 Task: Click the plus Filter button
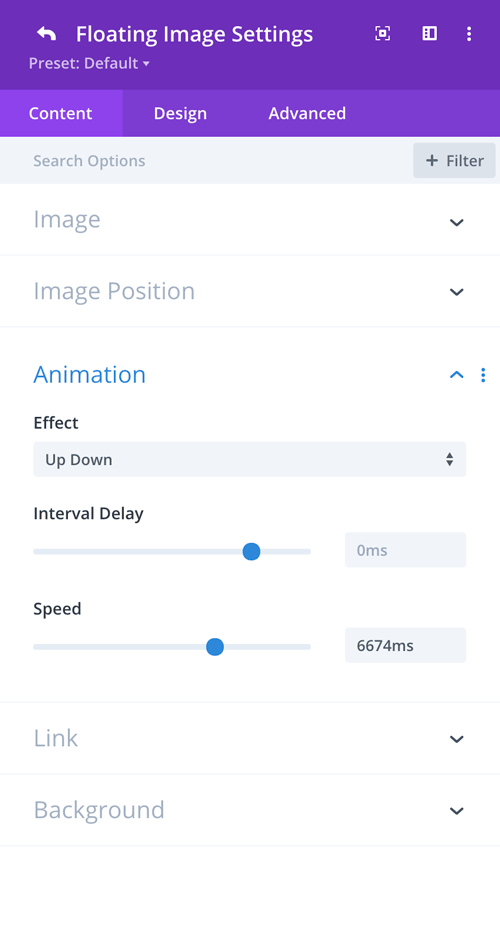tap(454, 161)
